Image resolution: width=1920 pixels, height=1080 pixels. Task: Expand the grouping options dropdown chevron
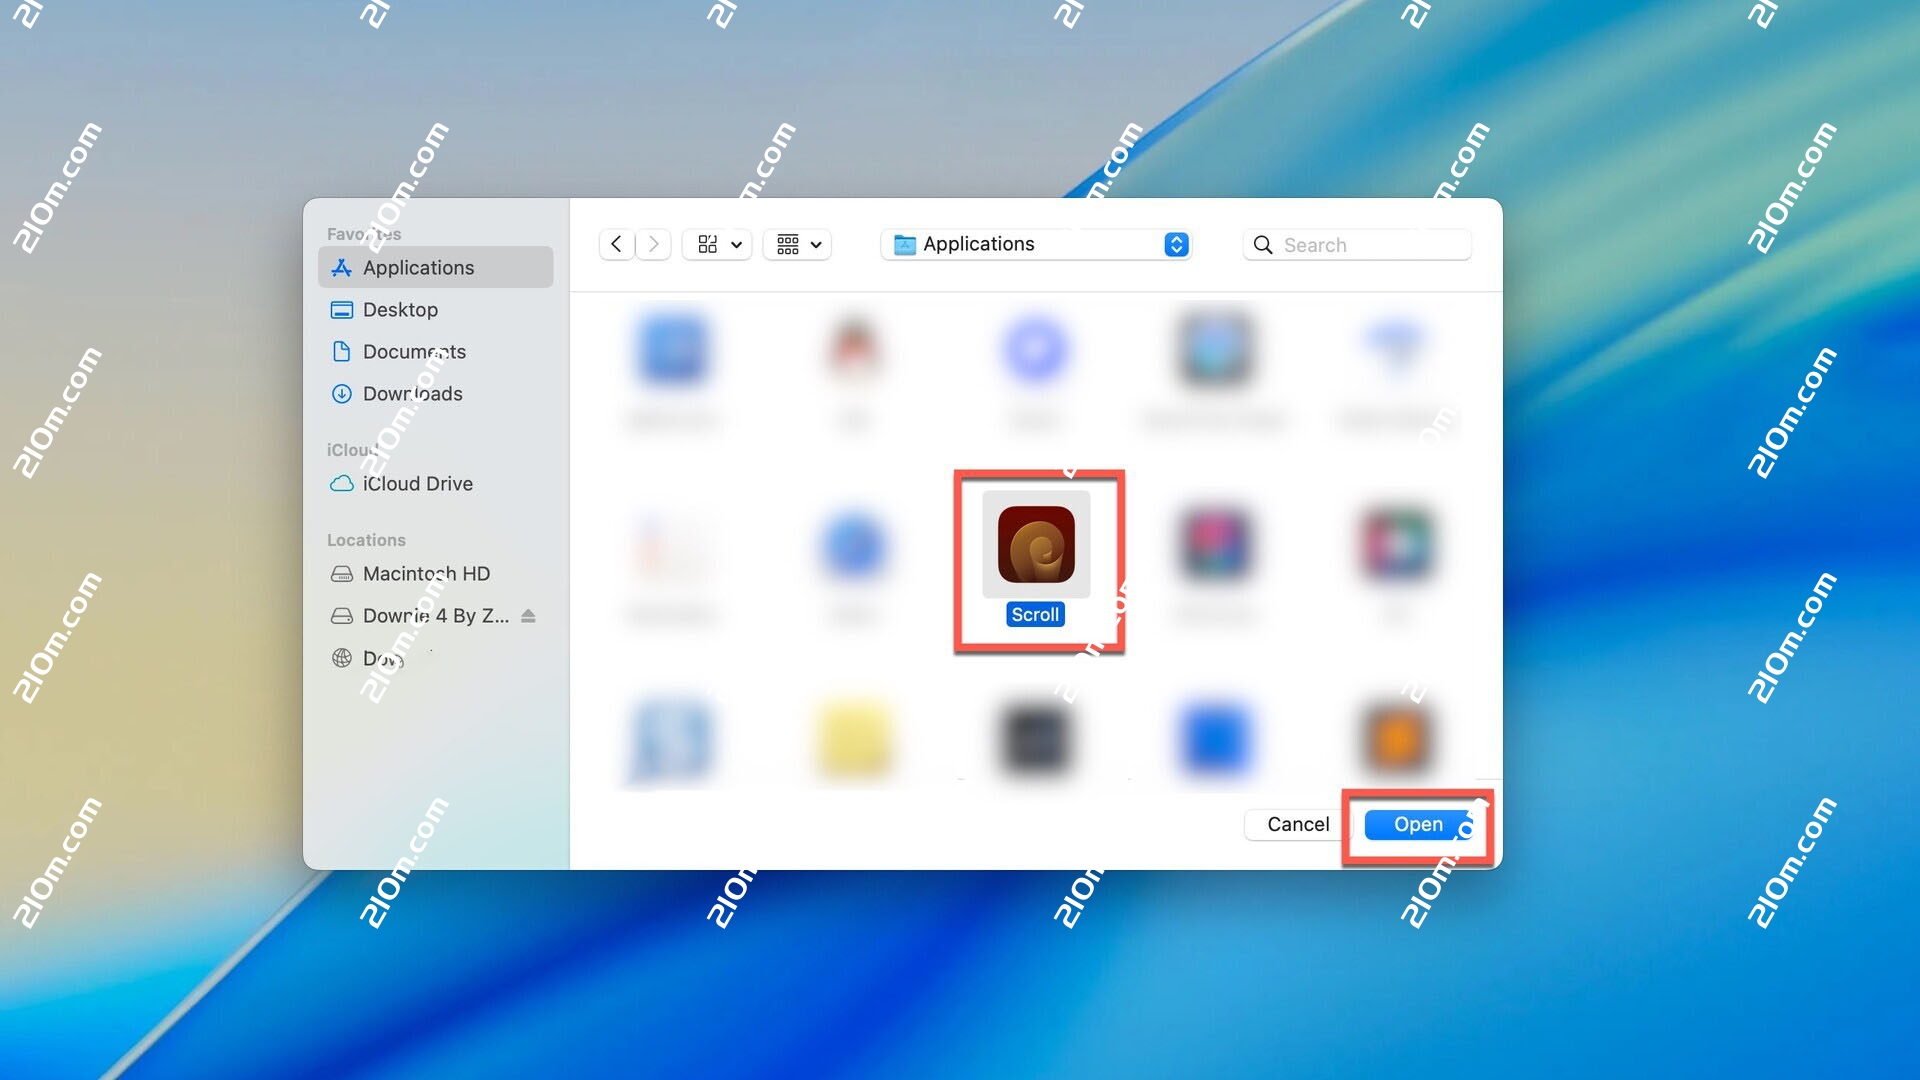816,245
